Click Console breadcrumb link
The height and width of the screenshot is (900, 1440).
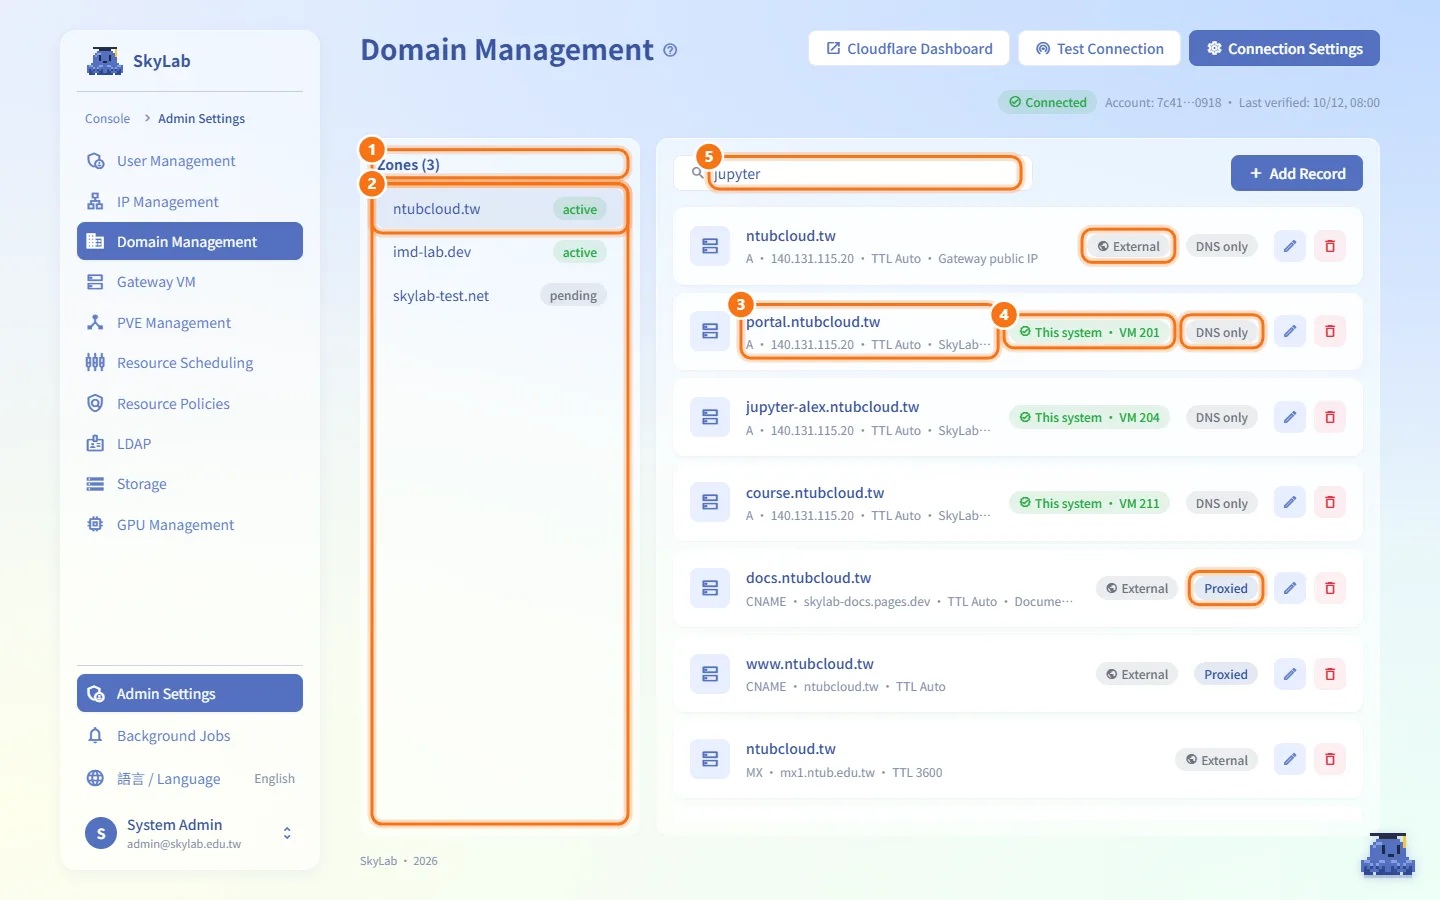click(x=107, y=118)
